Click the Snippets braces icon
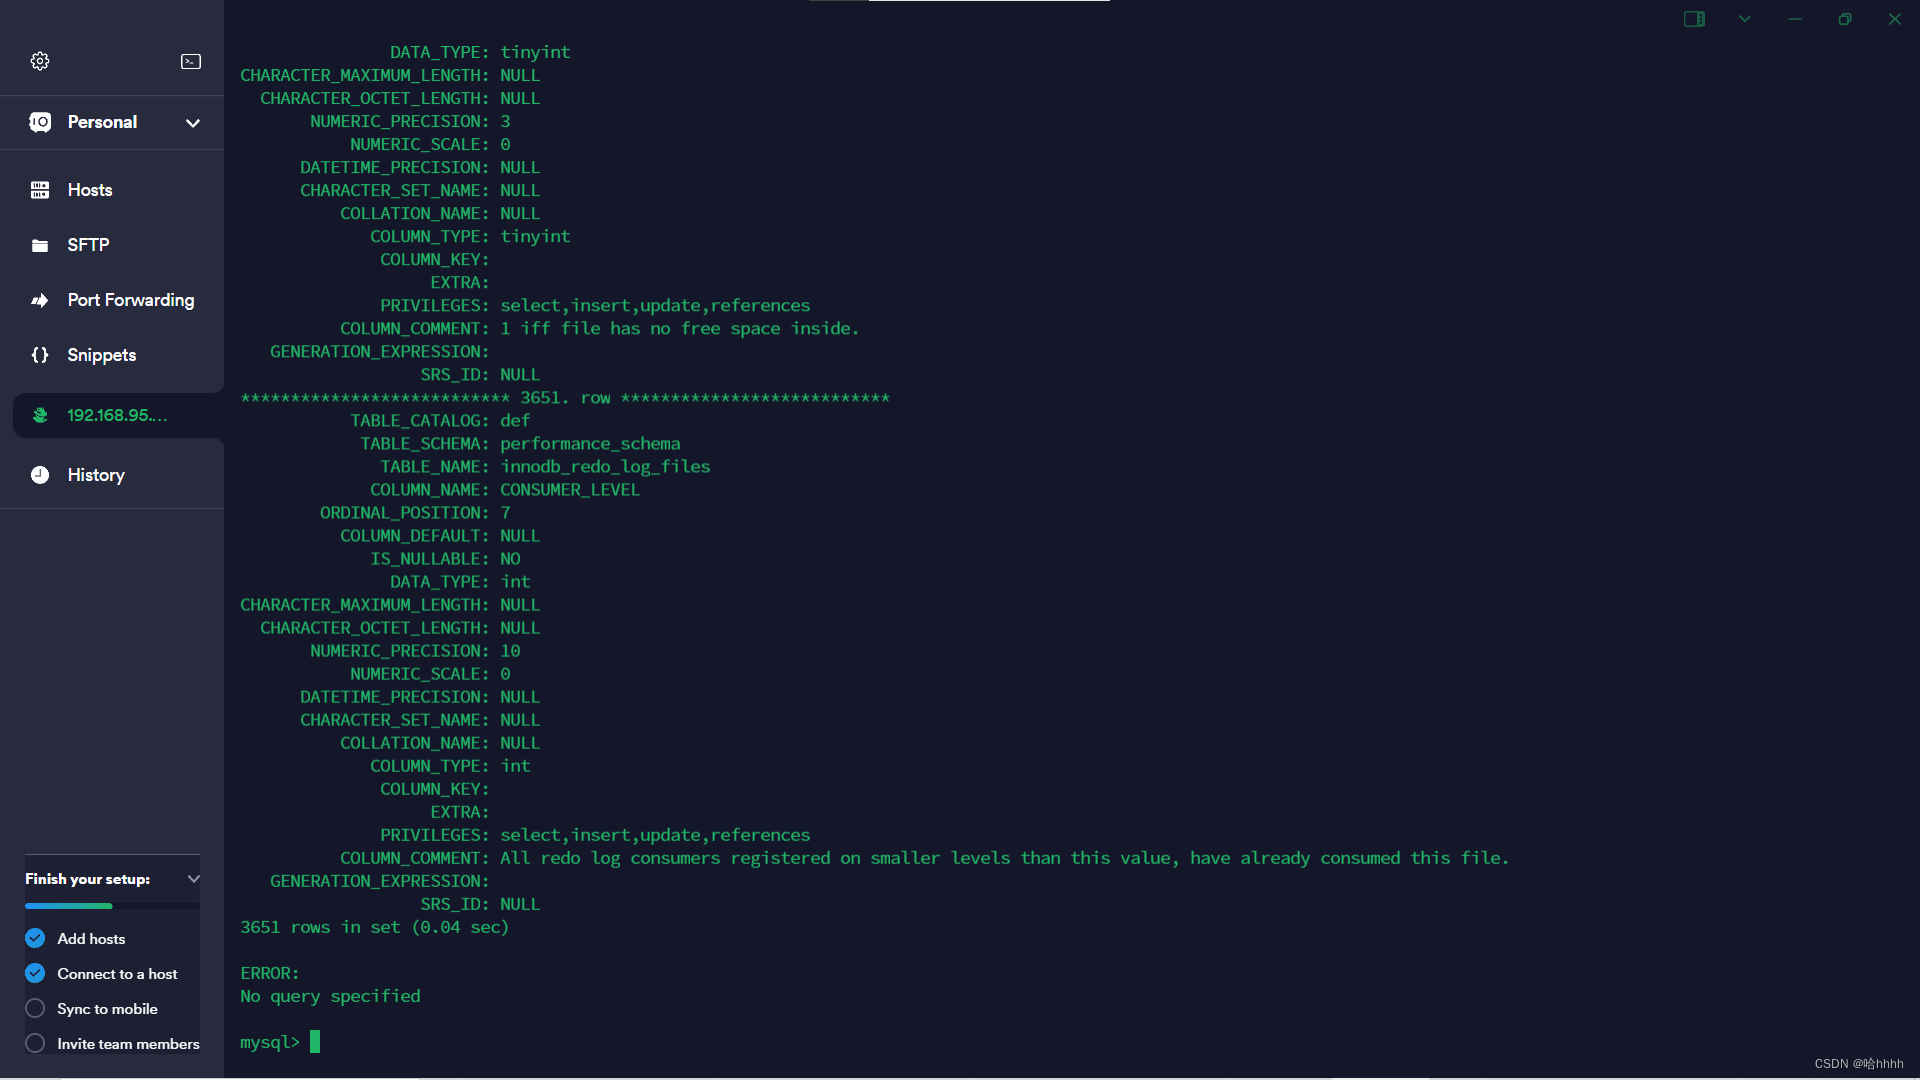1920x1080 pixels. [40, 355]
